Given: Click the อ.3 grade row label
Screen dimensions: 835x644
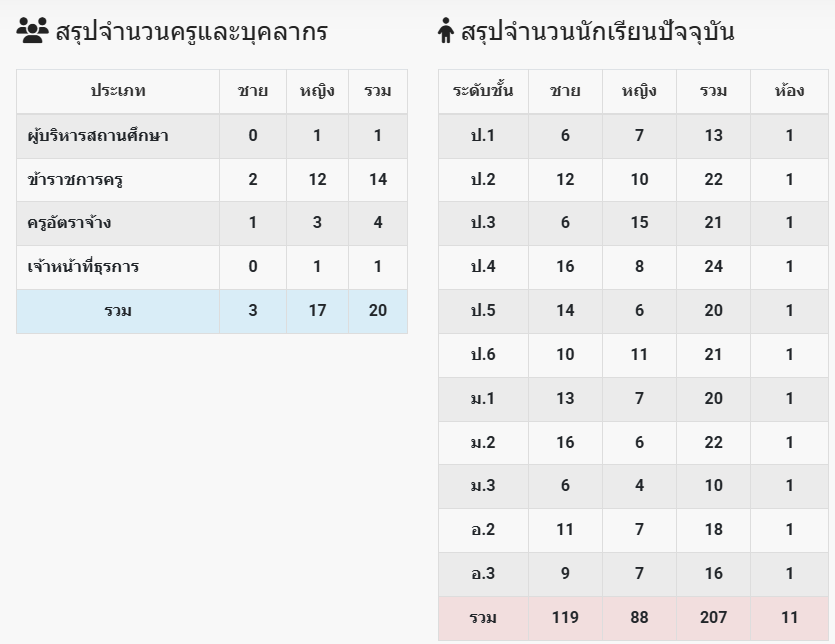Looking at the screenshot, I should (x=483, y=574).
